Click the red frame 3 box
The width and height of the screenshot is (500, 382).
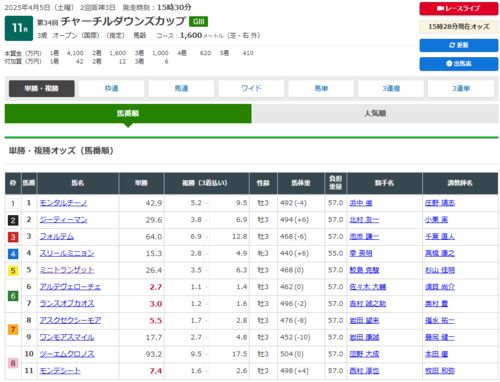pyautogui.click(x=13, y=237)
